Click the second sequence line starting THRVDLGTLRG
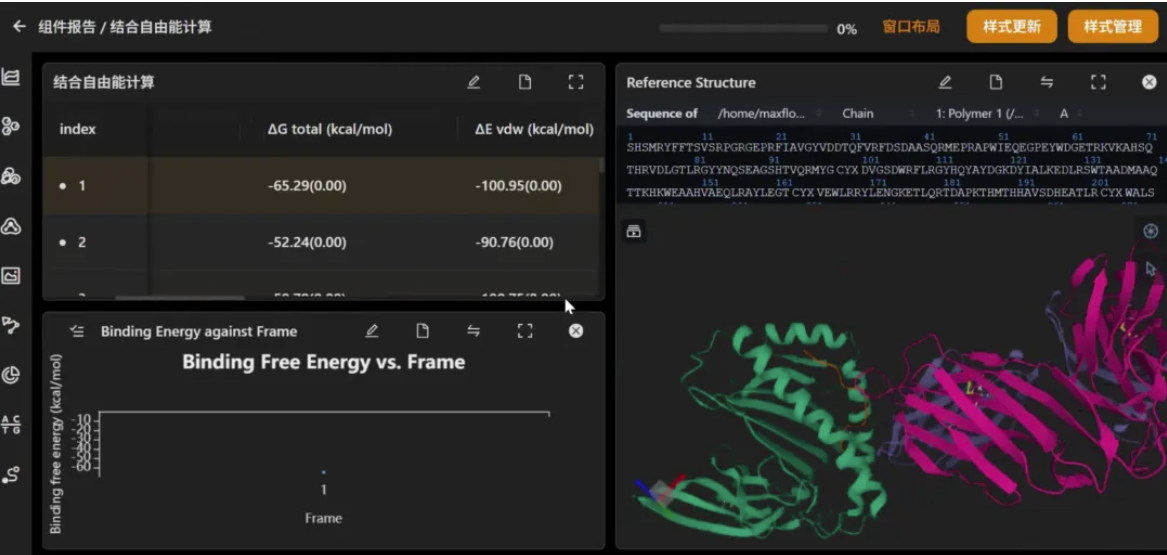 tap(892, 170)
